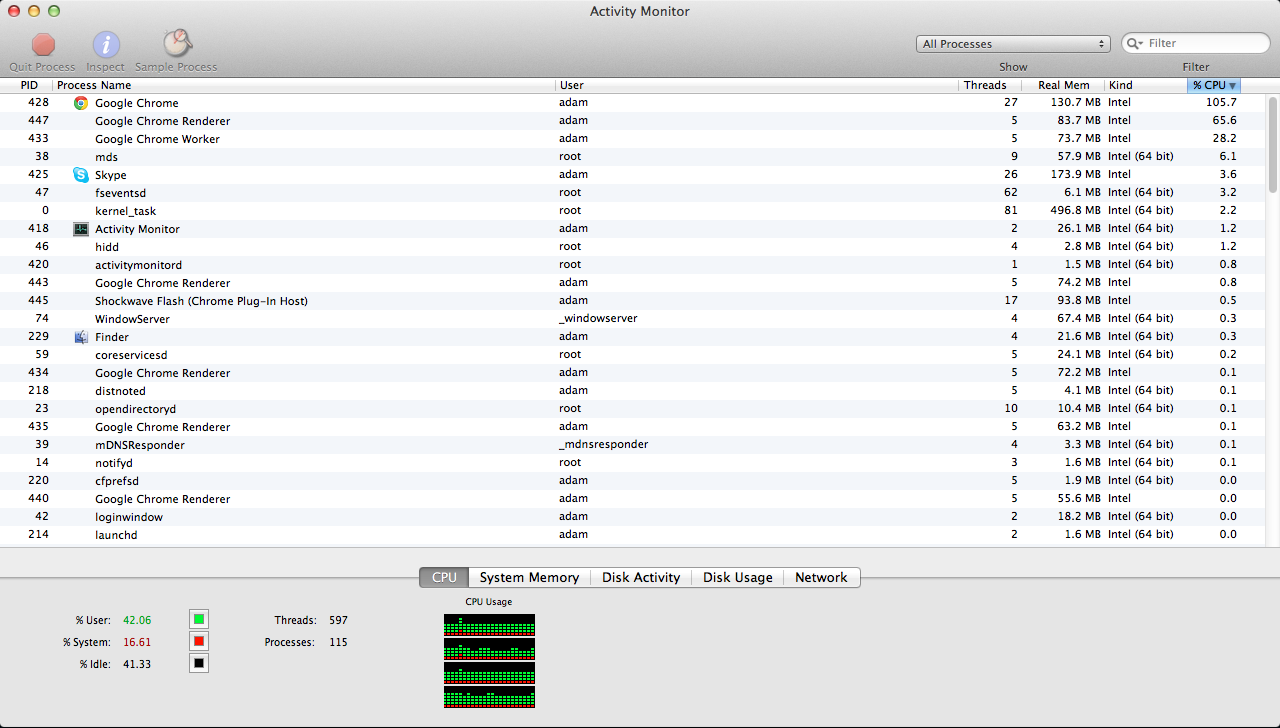Sort by the Process Name column header
The width and height of the screenshot is (1280, 728).
[x=304, y=85]
